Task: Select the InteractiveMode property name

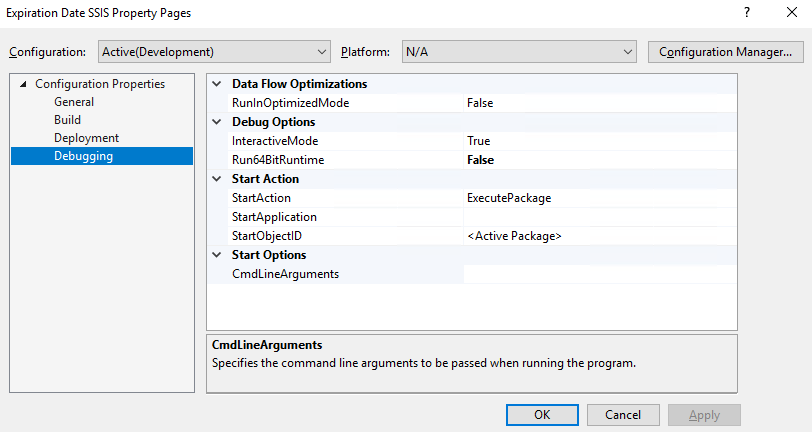Action: pyautogui.click(x=275, y=141)
